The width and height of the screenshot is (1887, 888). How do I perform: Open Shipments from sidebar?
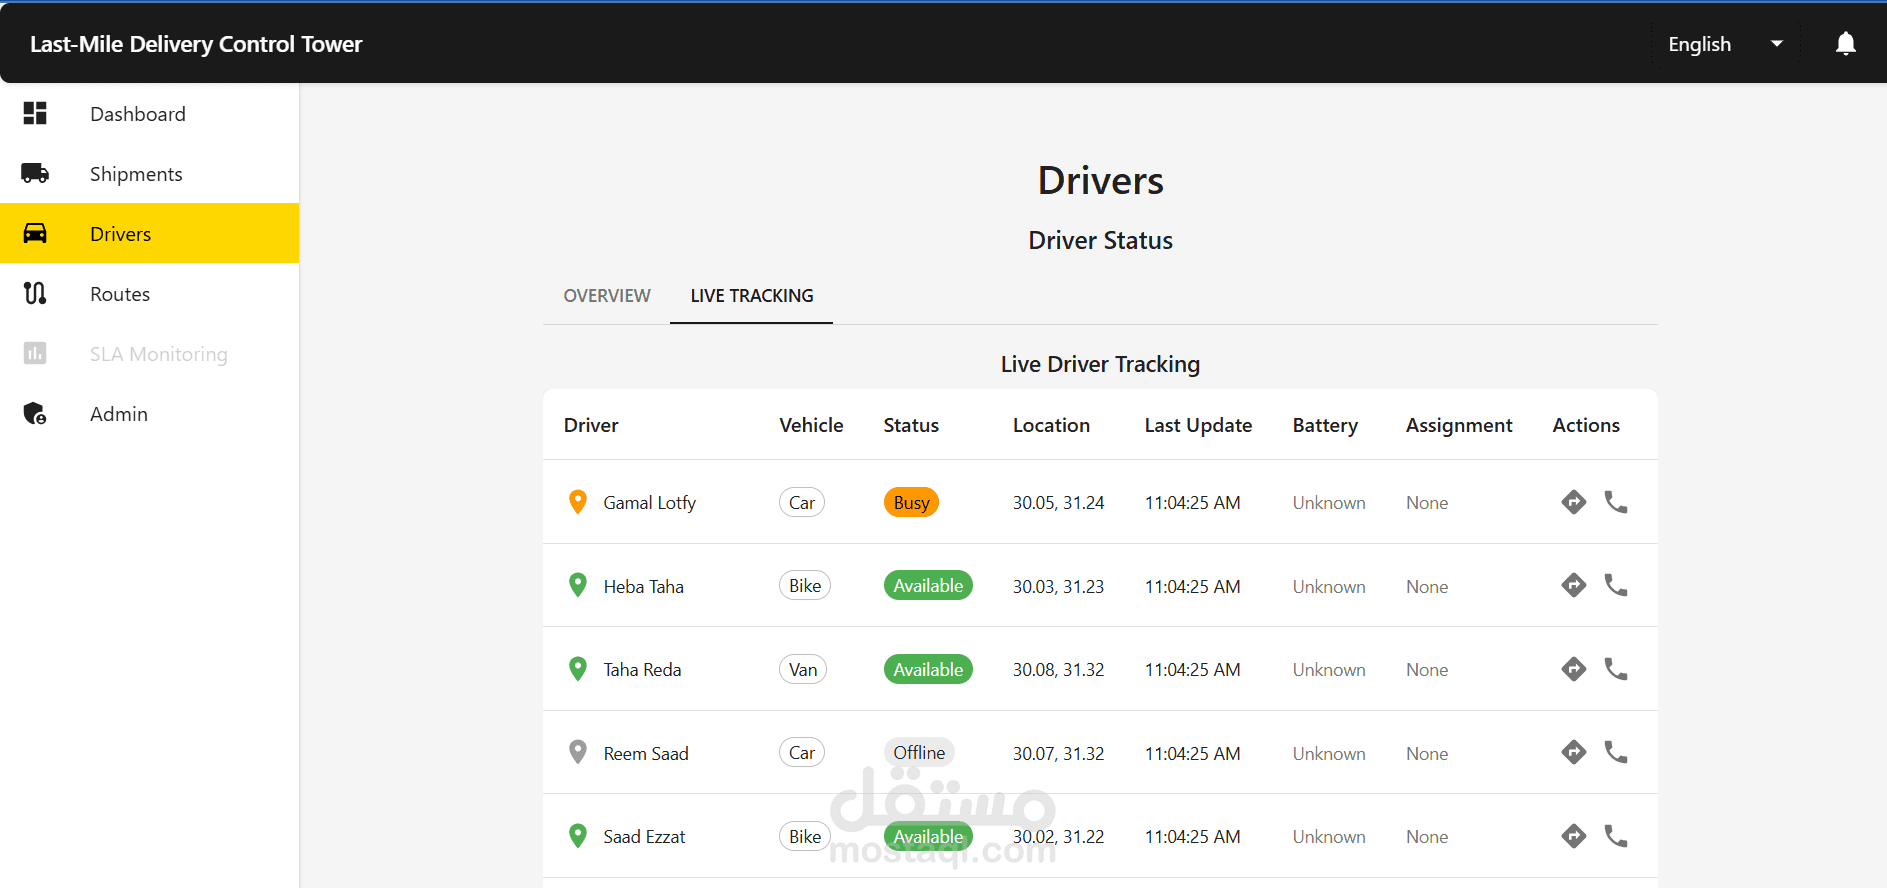pyautogui.click(x=150, y=173)
